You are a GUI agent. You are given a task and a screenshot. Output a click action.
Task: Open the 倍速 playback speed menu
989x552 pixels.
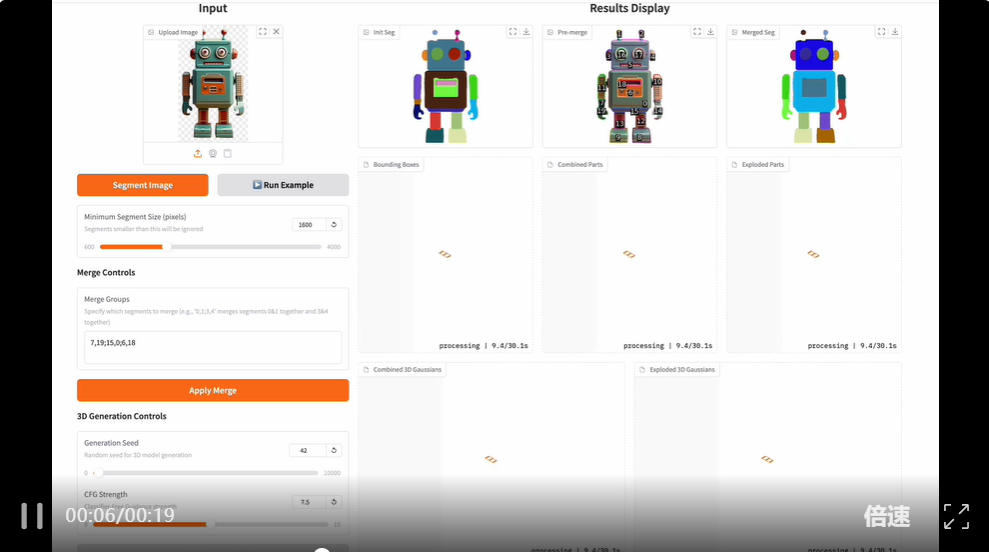click(x=886, y=516)
